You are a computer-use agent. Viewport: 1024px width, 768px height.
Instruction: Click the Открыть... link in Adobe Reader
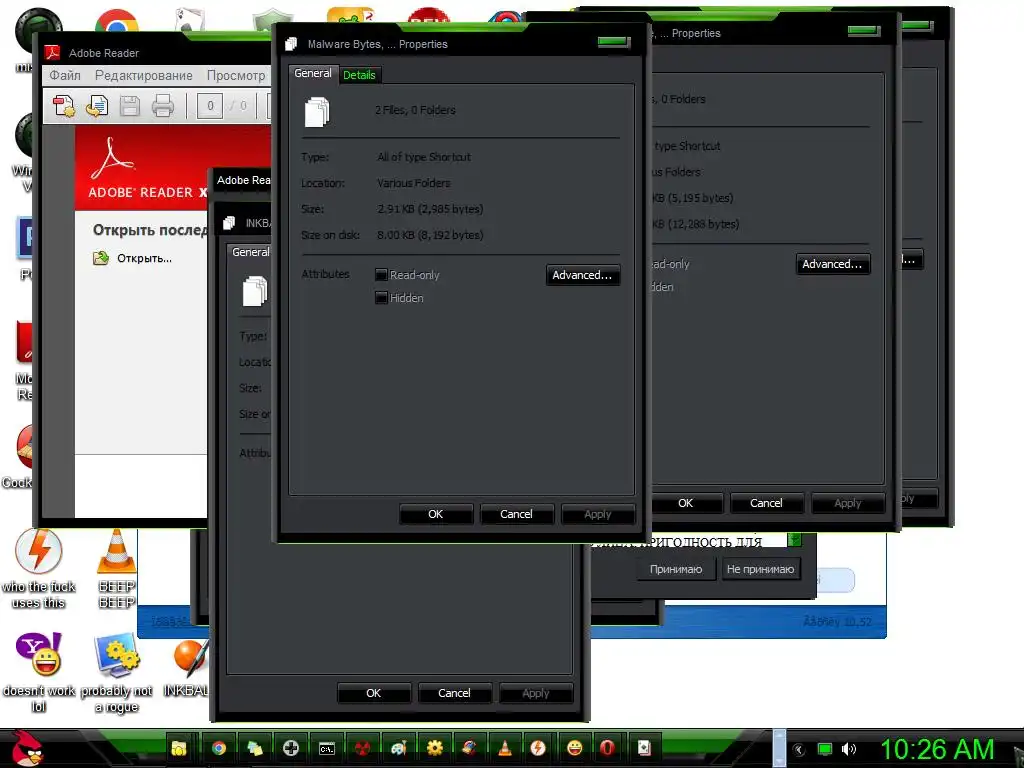tap(144, 258)
